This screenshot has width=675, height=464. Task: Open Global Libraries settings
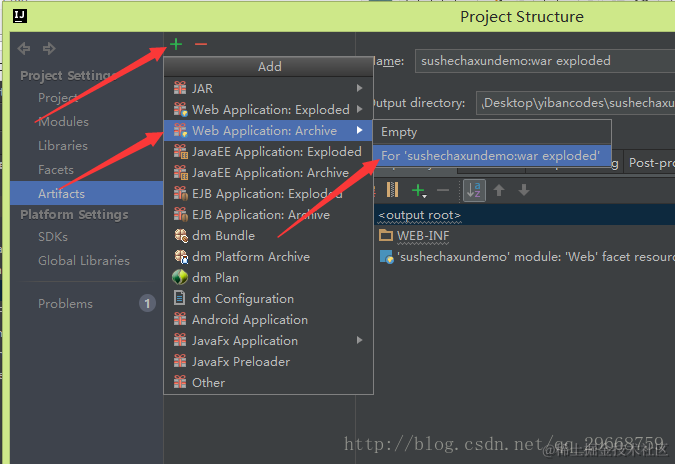click(x=84, y=260)
